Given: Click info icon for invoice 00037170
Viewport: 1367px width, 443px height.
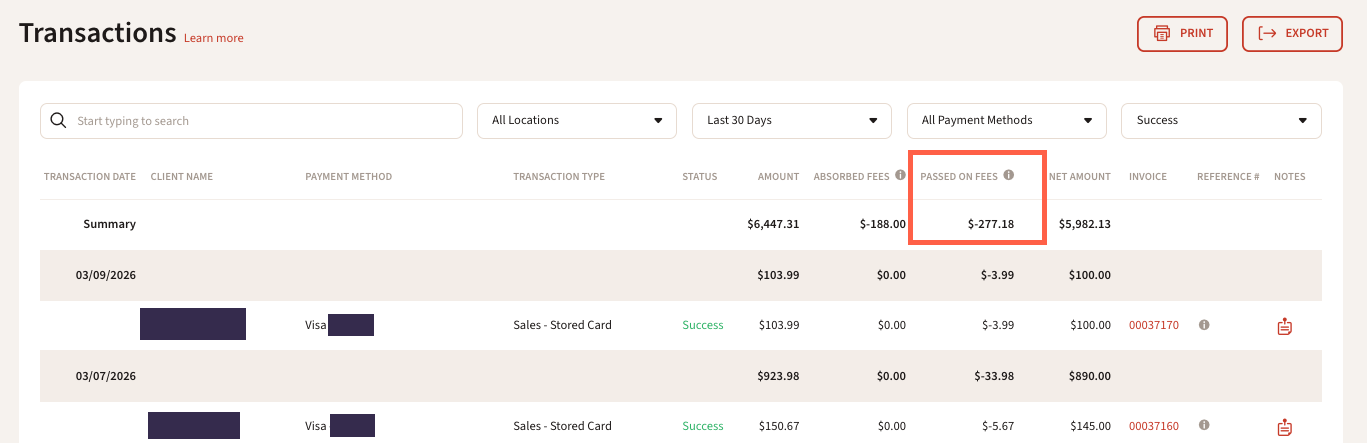Looking at the screenshot, I should tap(1204, 325).
